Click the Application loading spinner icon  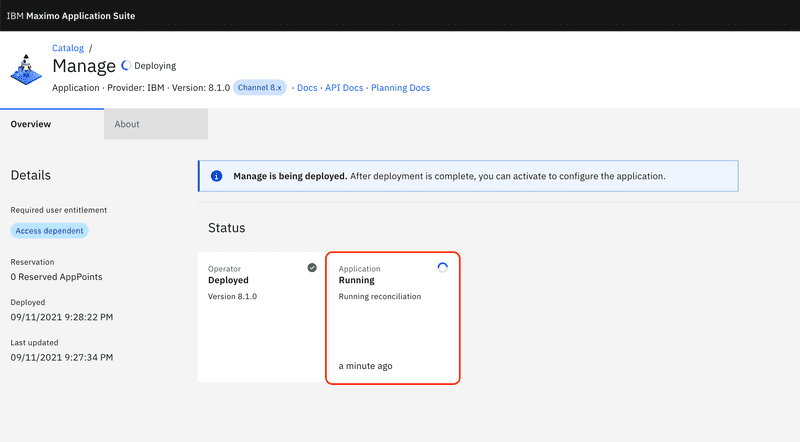(442, 267)
